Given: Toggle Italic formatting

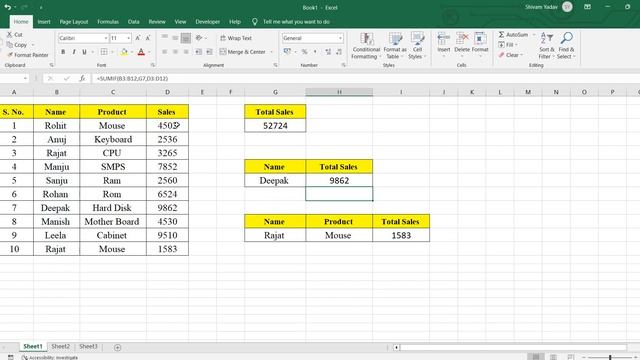Looking at the screenshot, I should click(74, 52).
